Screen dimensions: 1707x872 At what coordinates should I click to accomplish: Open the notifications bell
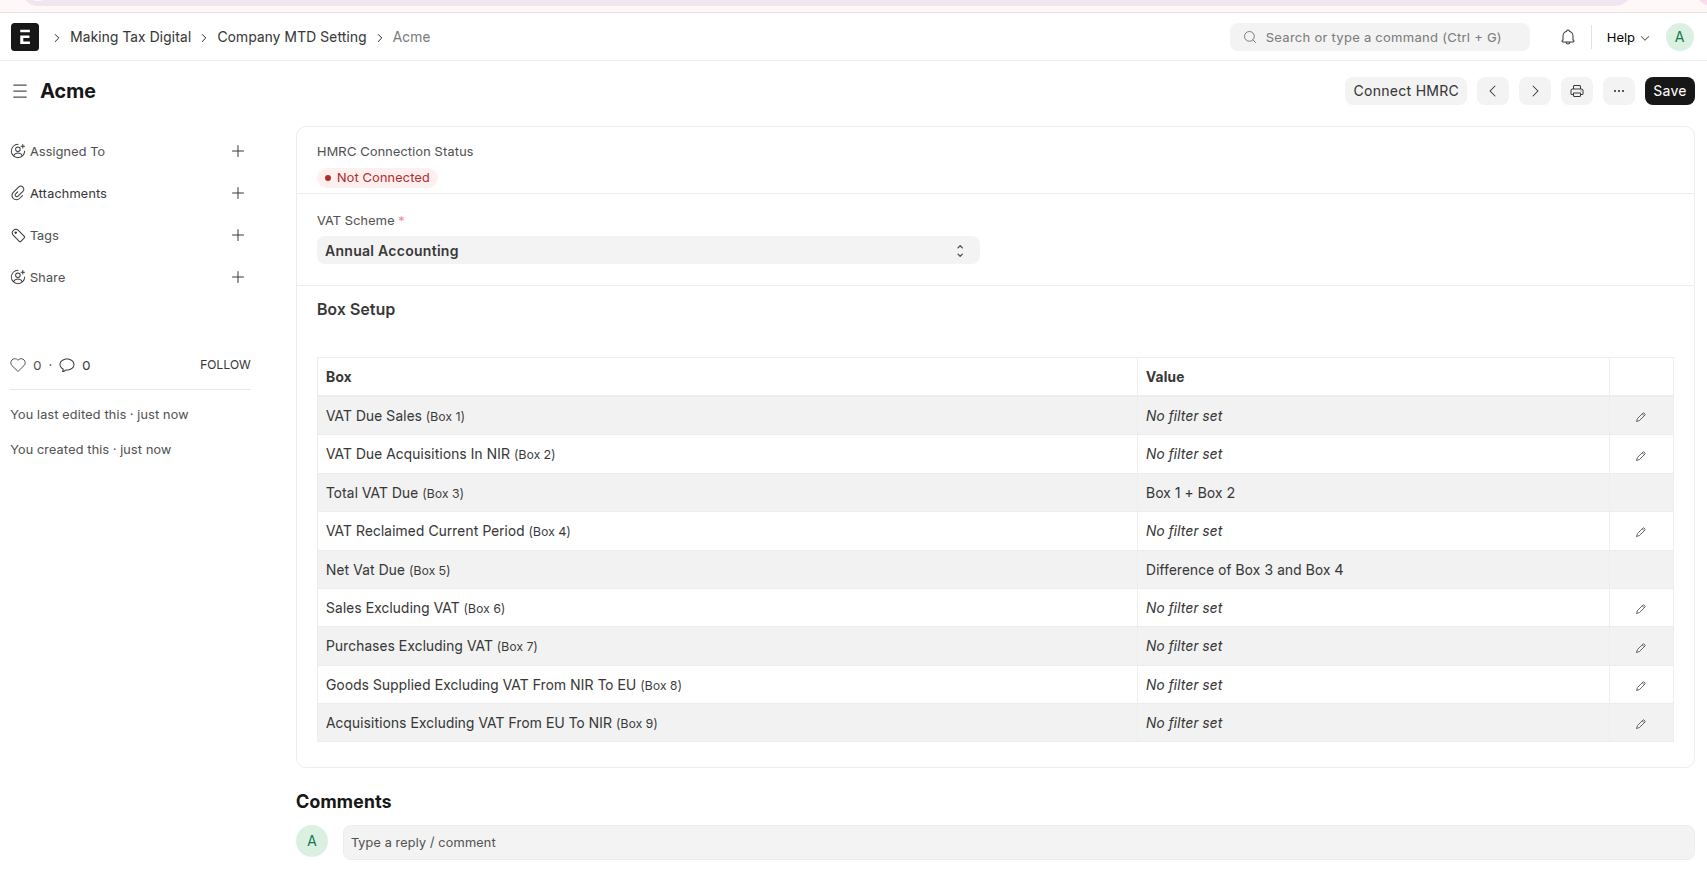[x=1568, y=37]
